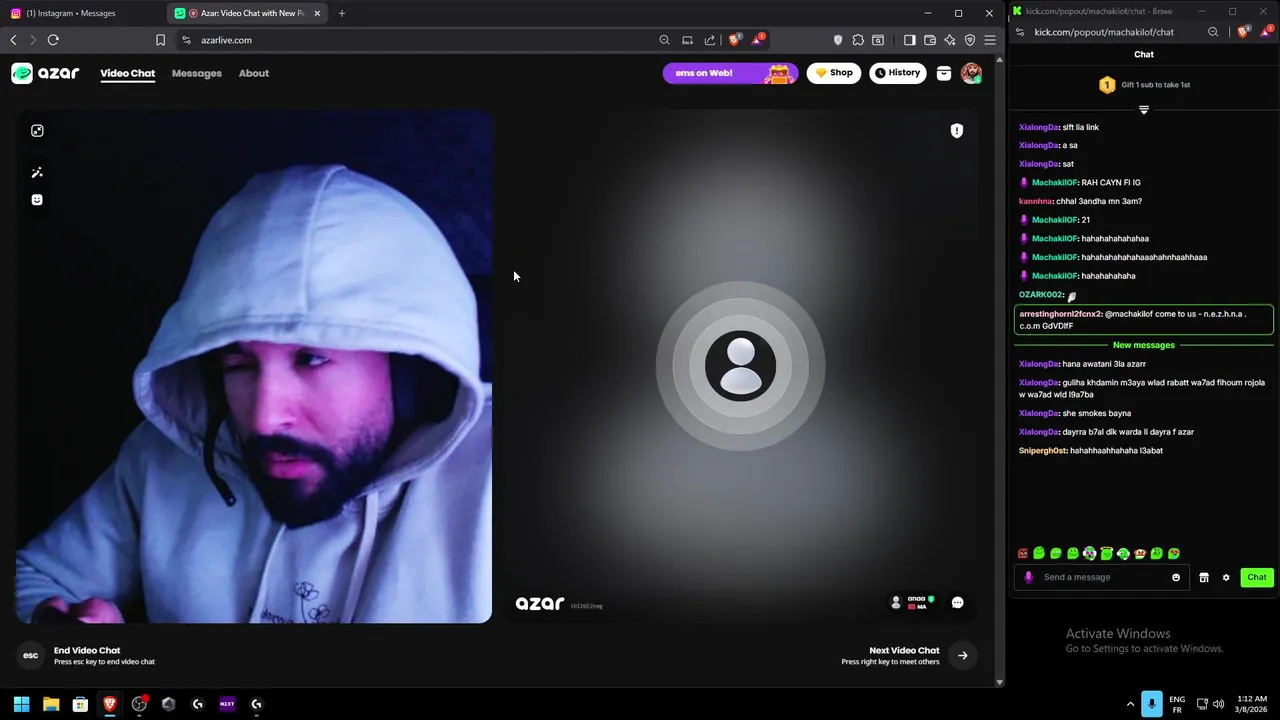Expand the gift sub leaderboard chevron

click(x=1144, y=109)
